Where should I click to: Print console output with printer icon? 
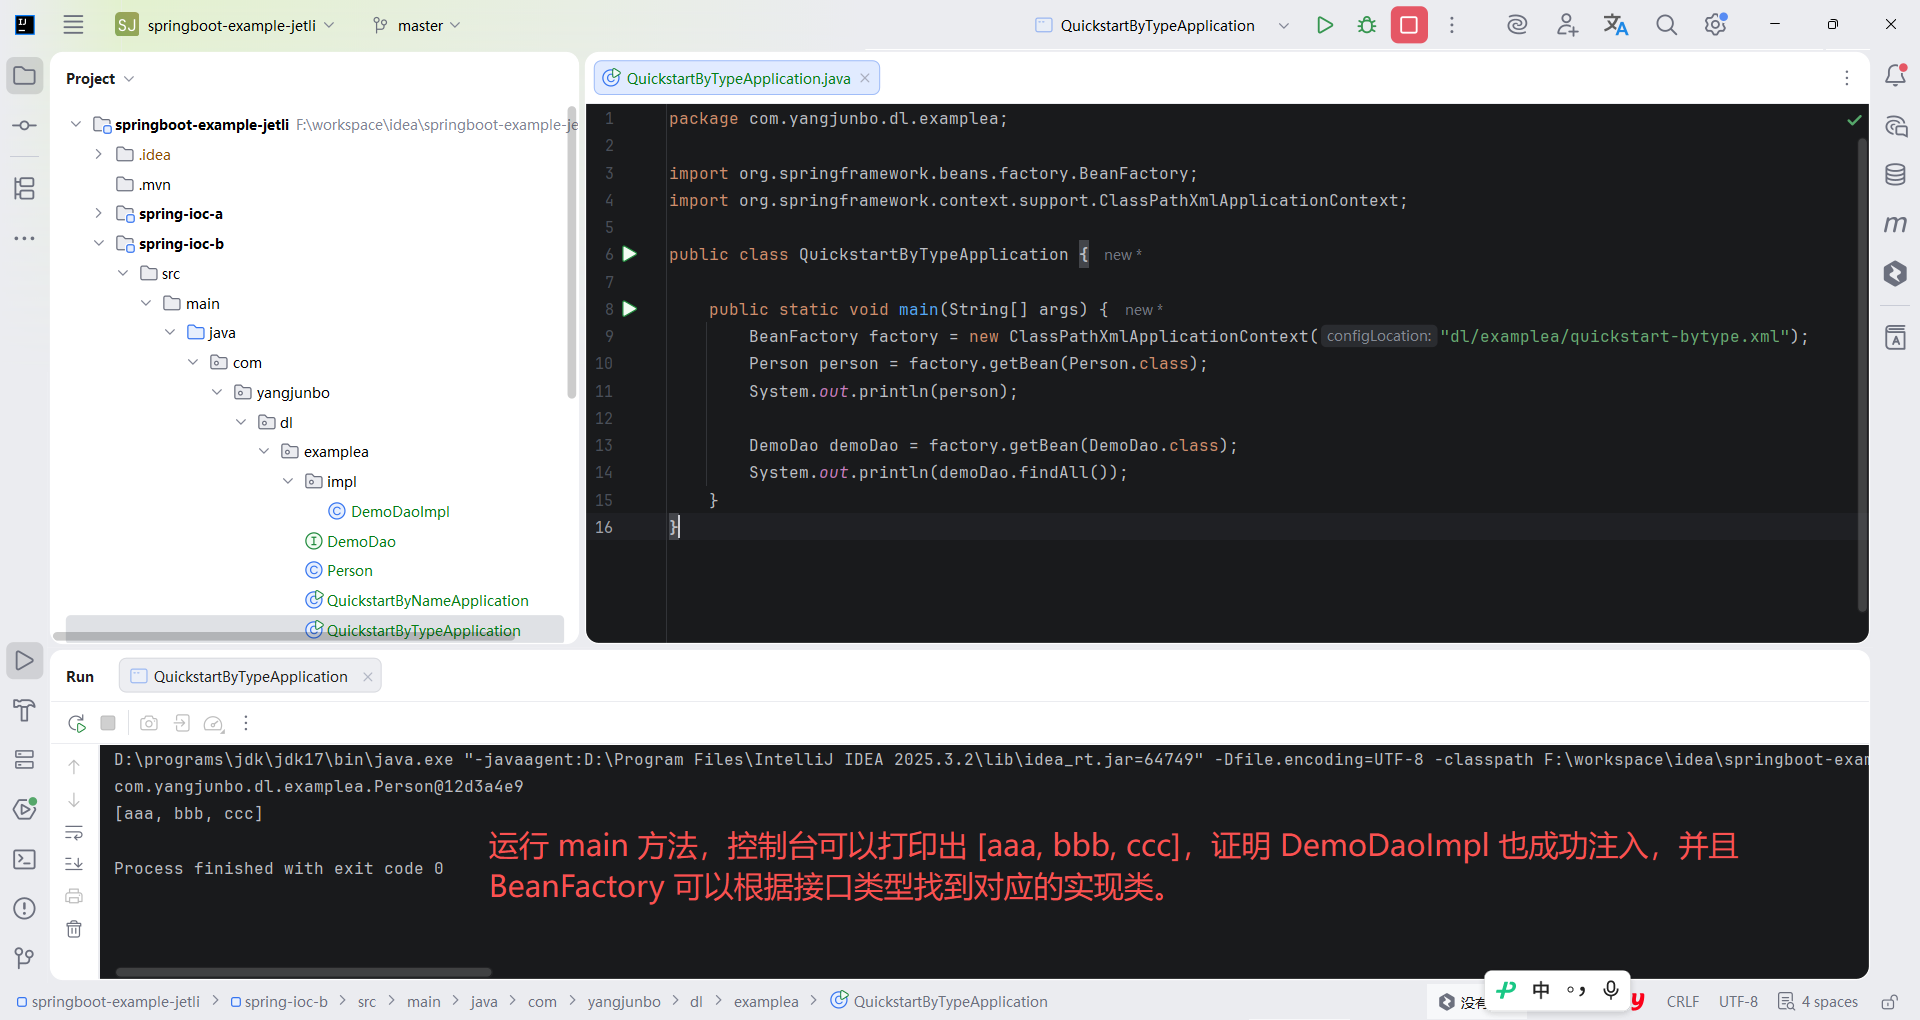tap(74, 896)
